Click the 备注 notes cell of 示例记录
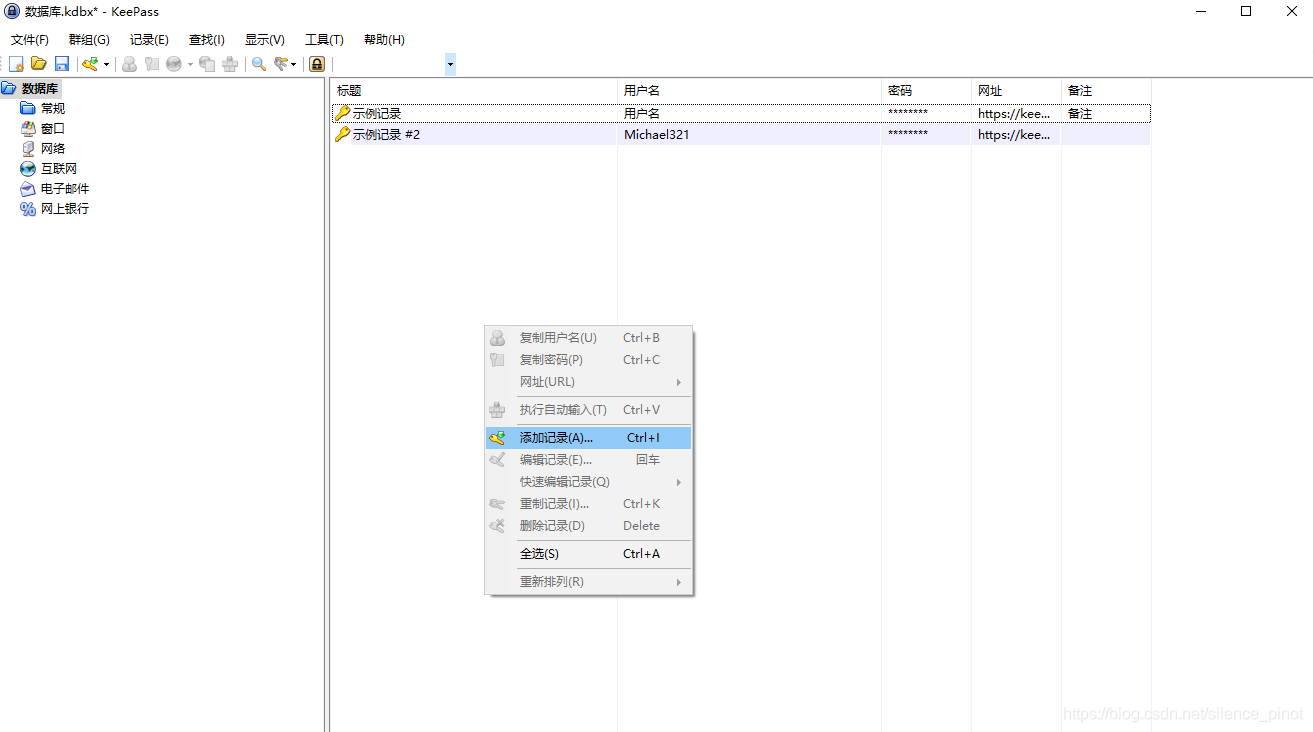 [x=1080, y=114]
